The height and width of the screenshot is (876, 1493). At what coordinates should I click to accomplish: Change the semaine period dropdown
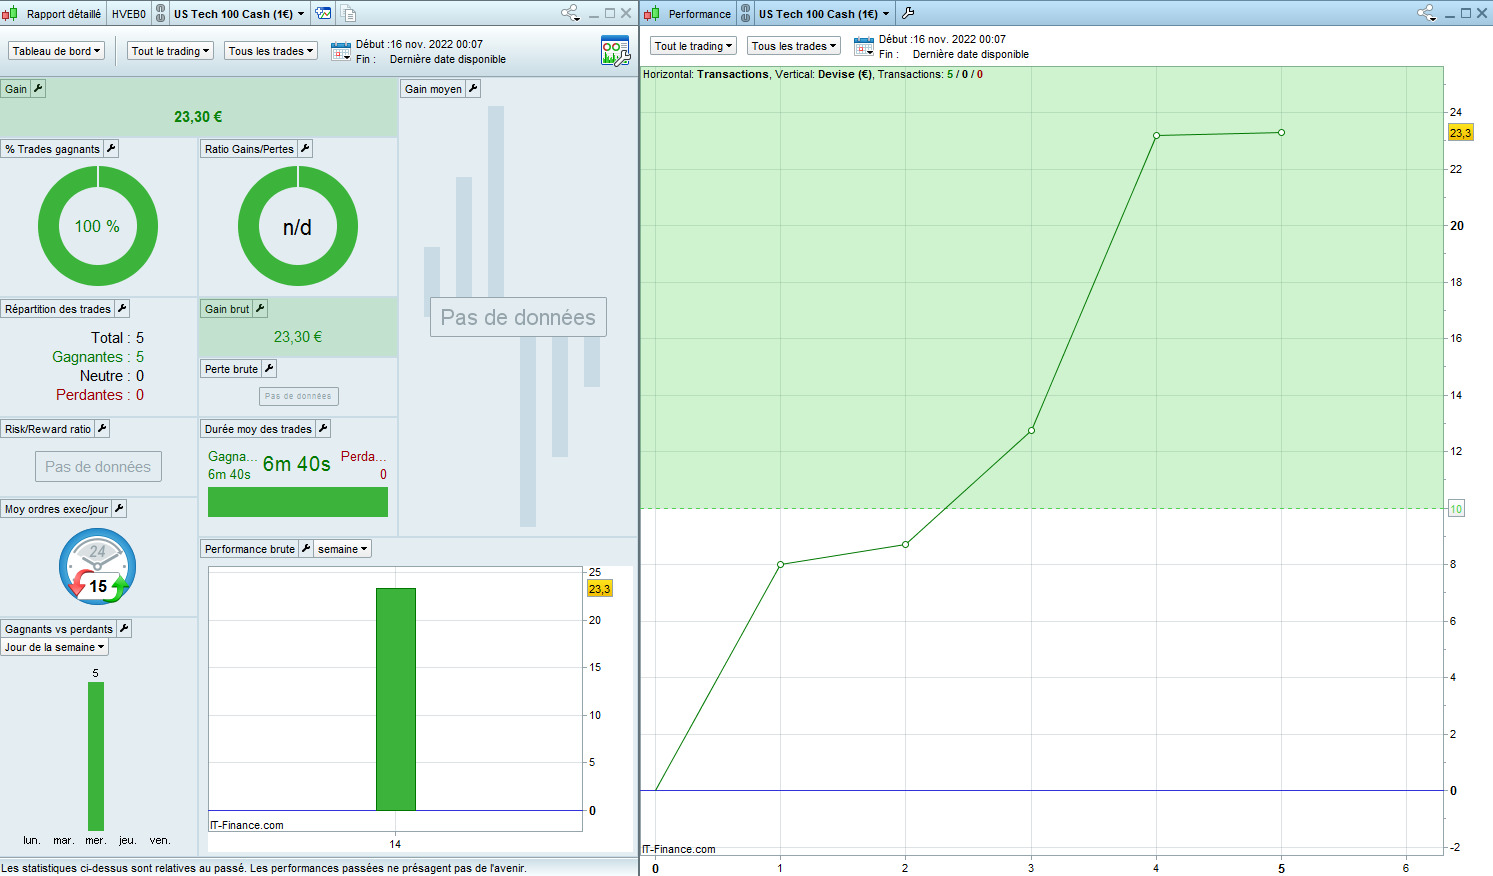[343, 549]
